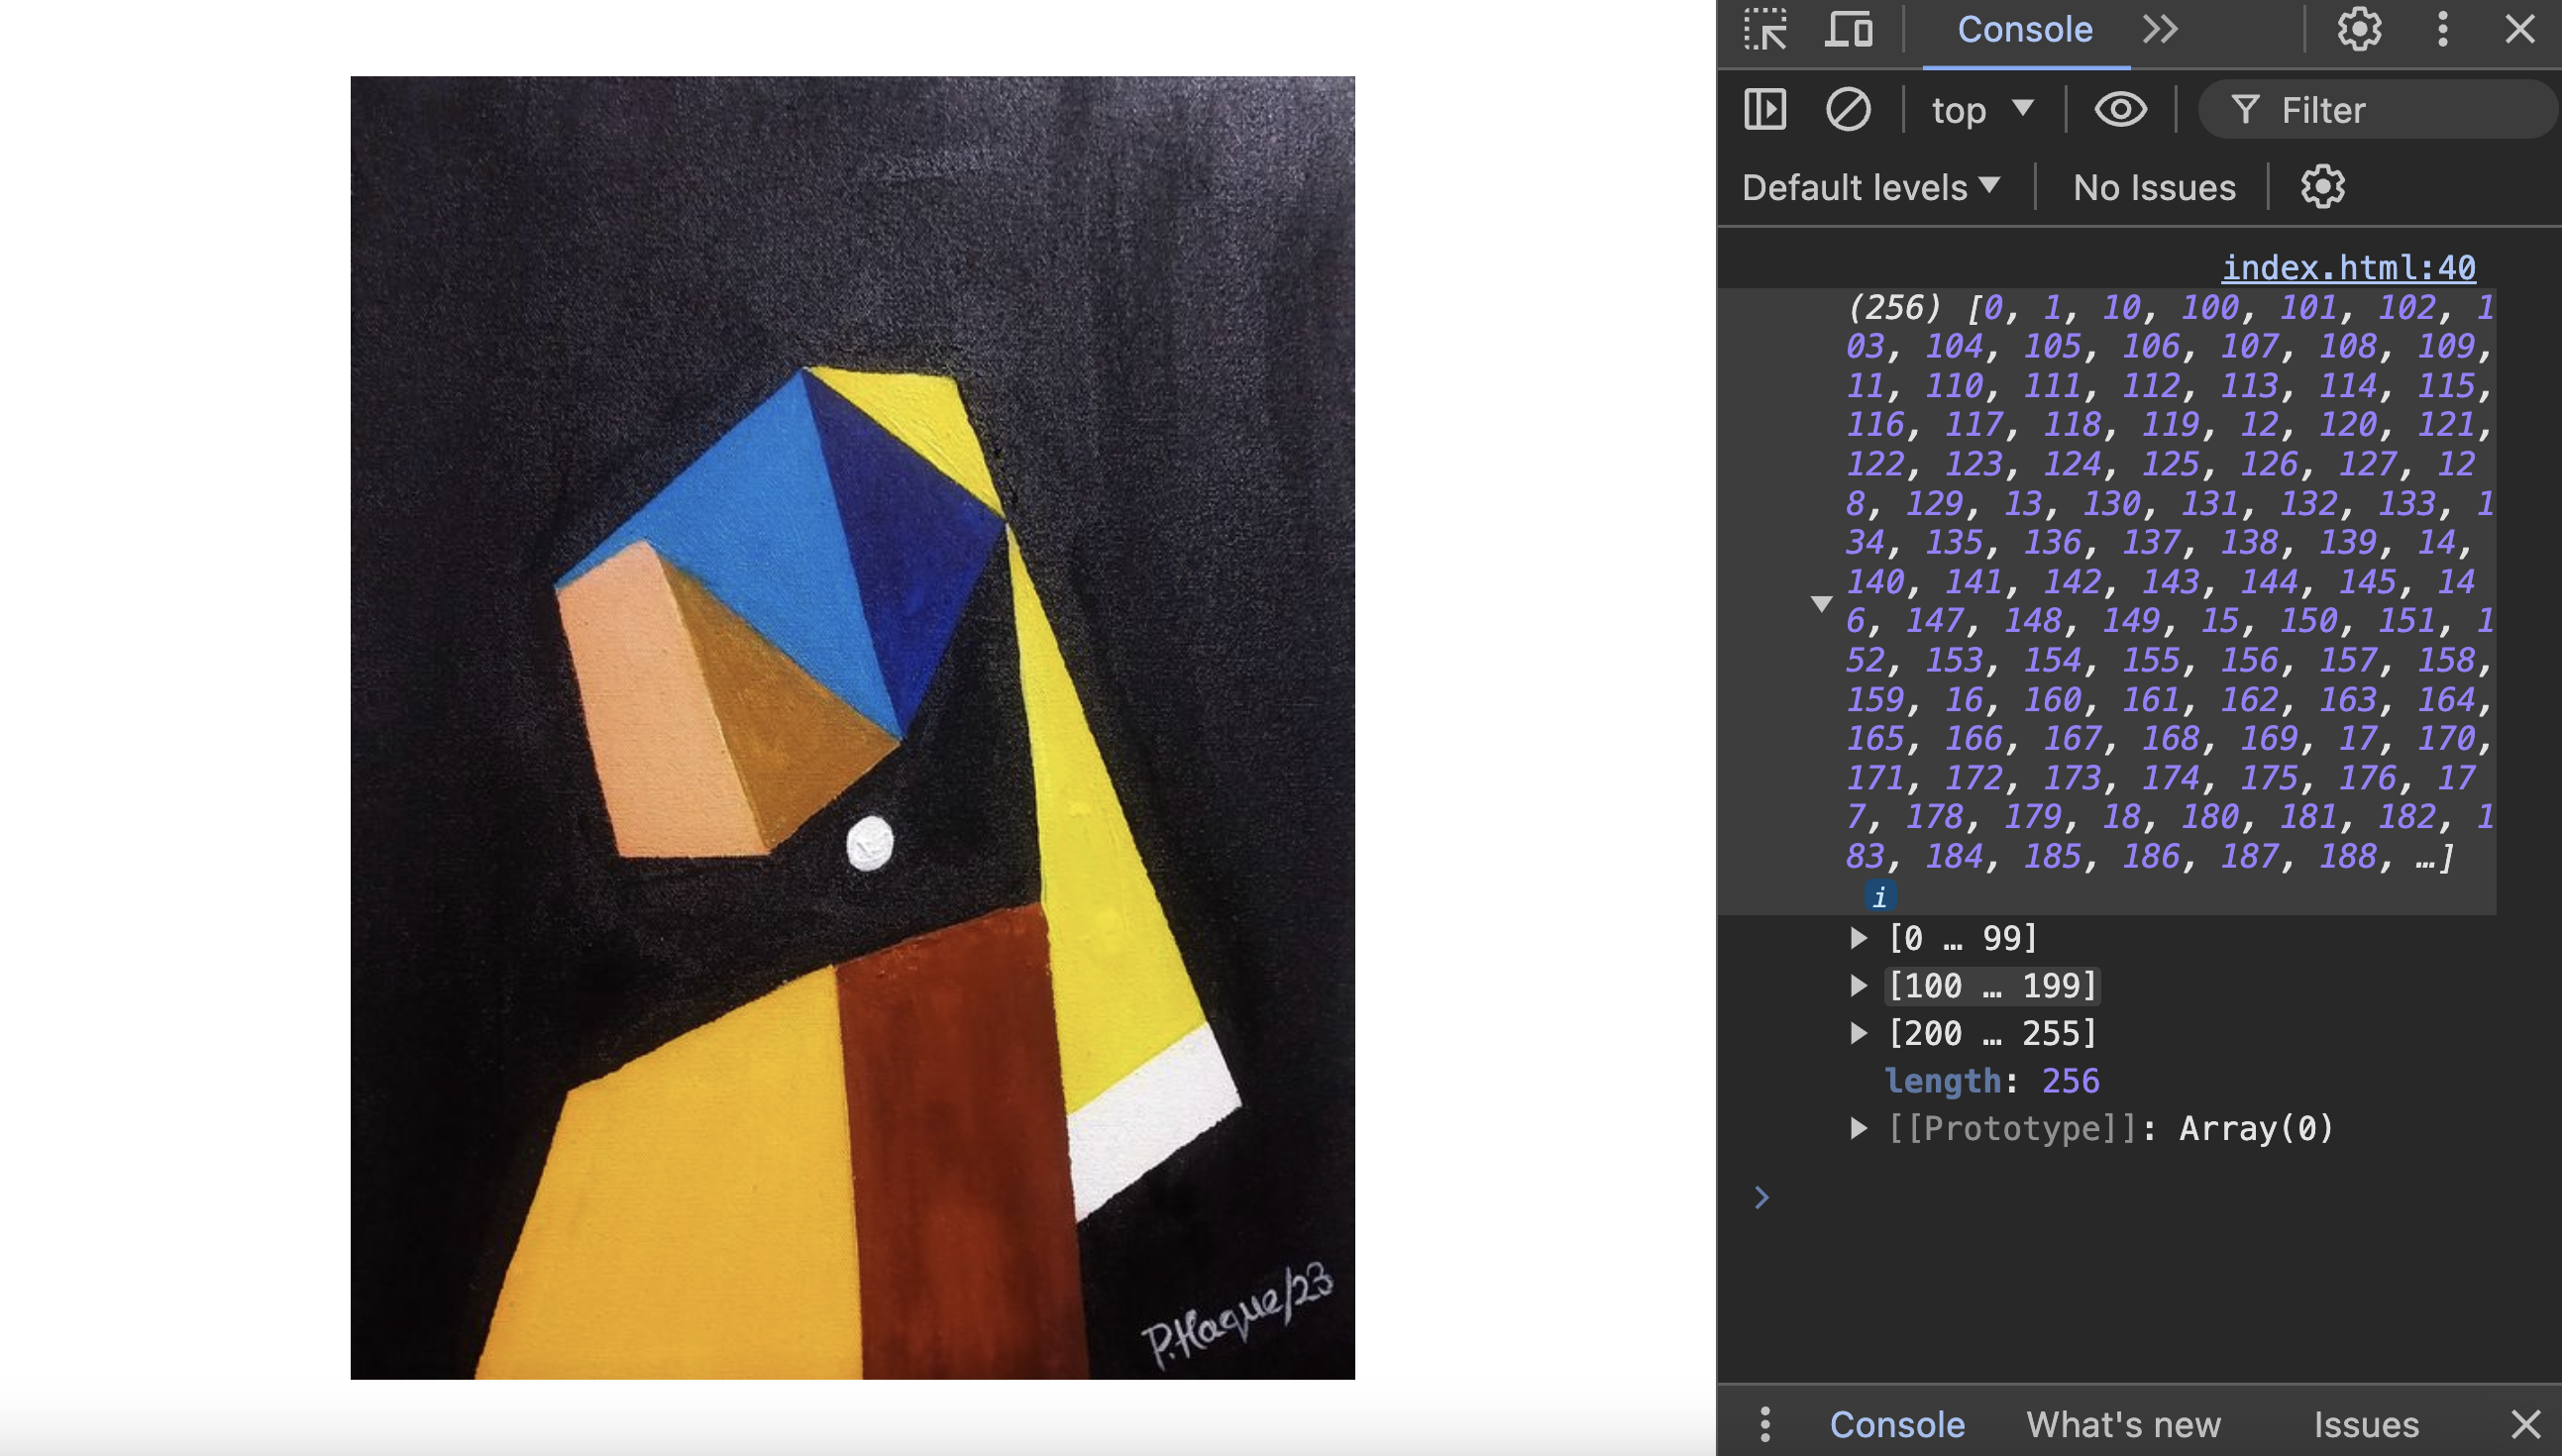Viewport: 2562px width, 1456px height.
Task: Click the array info 'i' badge
Action: pos(1879,897)
